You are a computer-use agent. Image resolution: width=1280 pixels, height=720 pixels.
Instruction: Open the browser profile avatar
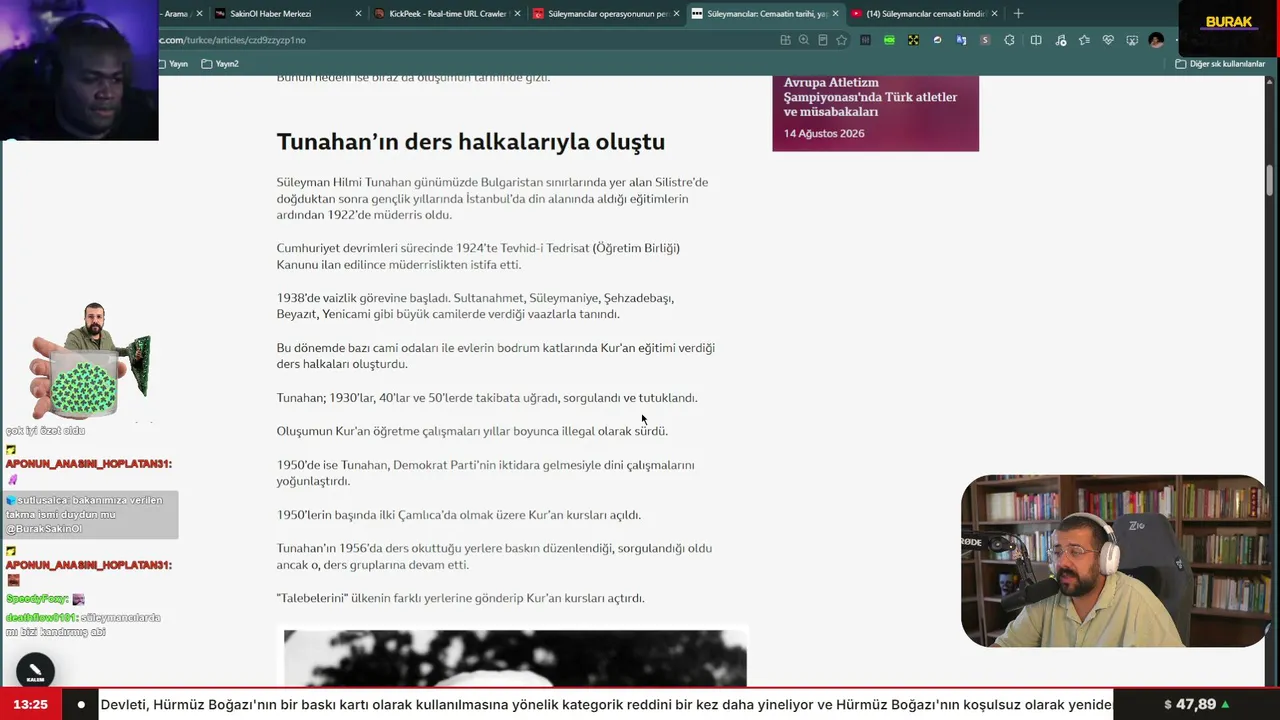coord(1156,40)
